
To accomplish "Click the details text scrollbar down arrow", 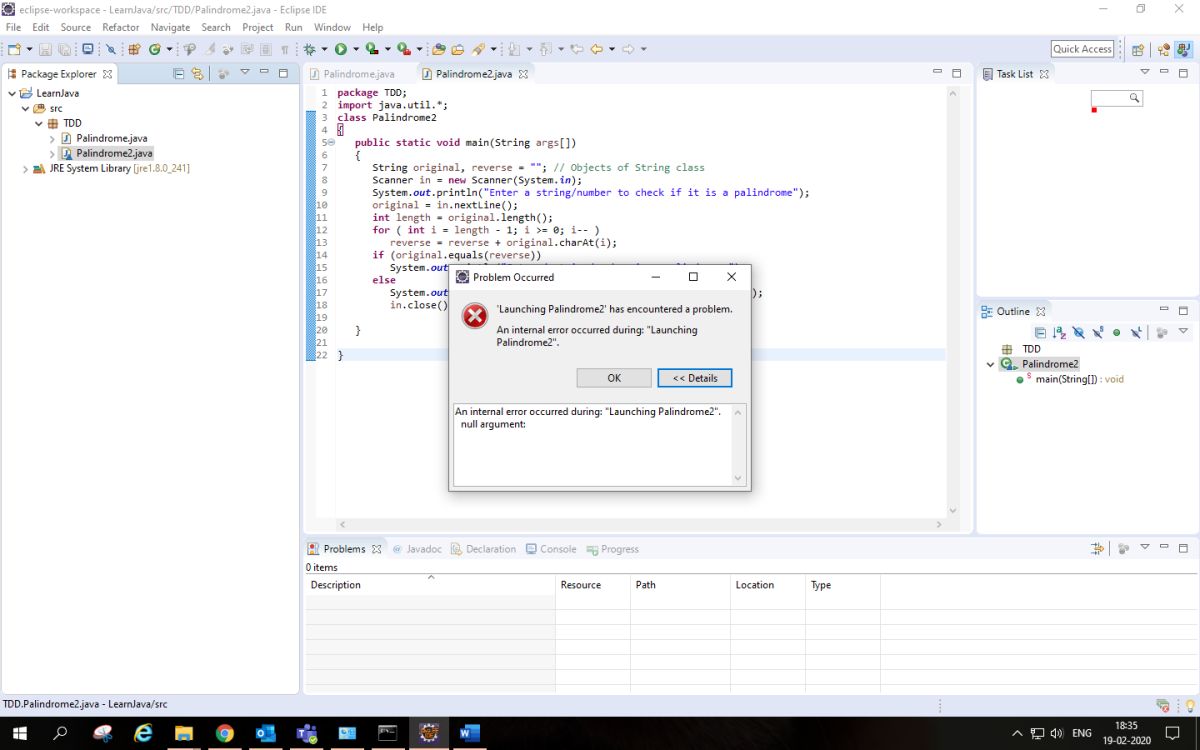I will pyautogui.click(x=739, y=479).
